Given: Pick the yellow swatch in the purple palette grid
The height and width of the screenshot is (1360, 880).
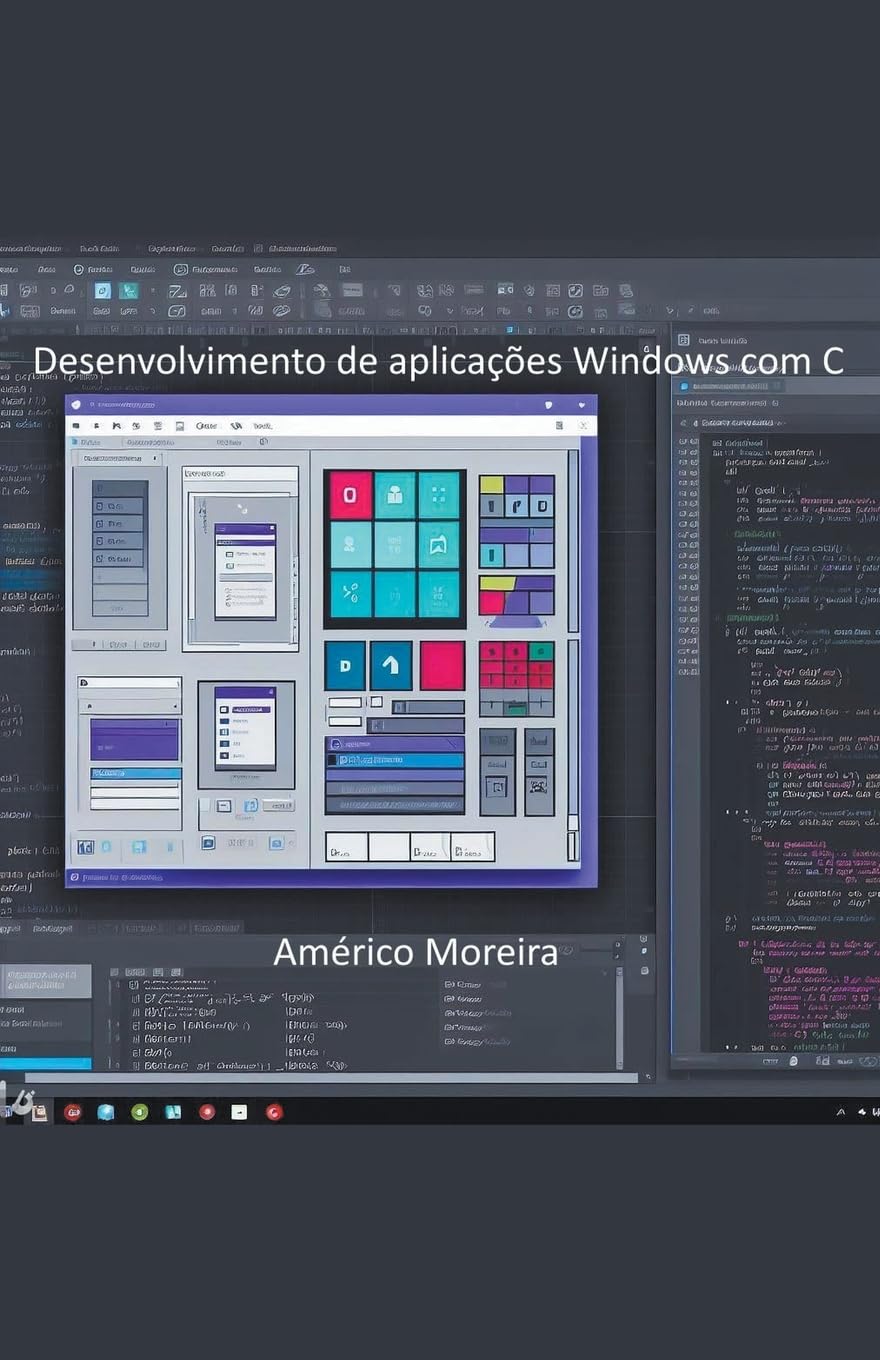Looking at the screenshot, I should point(491,484).
